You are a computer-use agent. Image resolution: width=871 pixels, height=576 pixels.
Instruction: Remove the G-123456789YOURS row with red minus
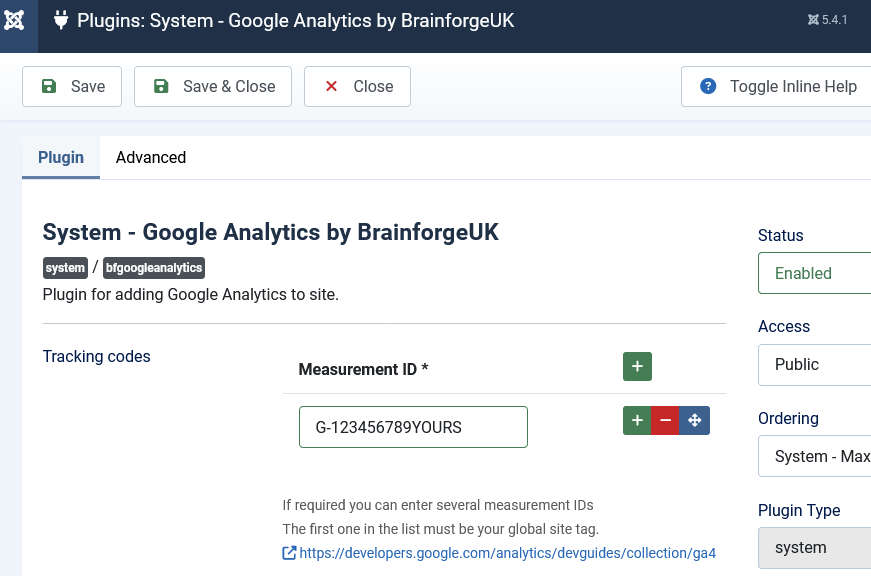pyautogui.click(x=666, y=421)
